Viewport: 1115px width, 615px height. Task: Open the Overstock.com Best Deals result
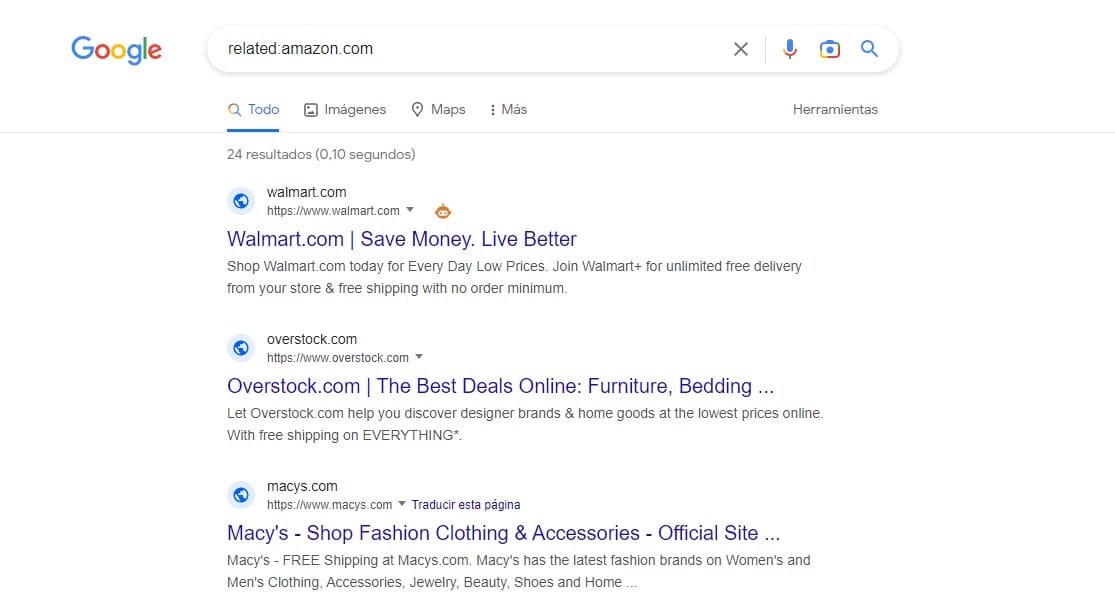500,386
